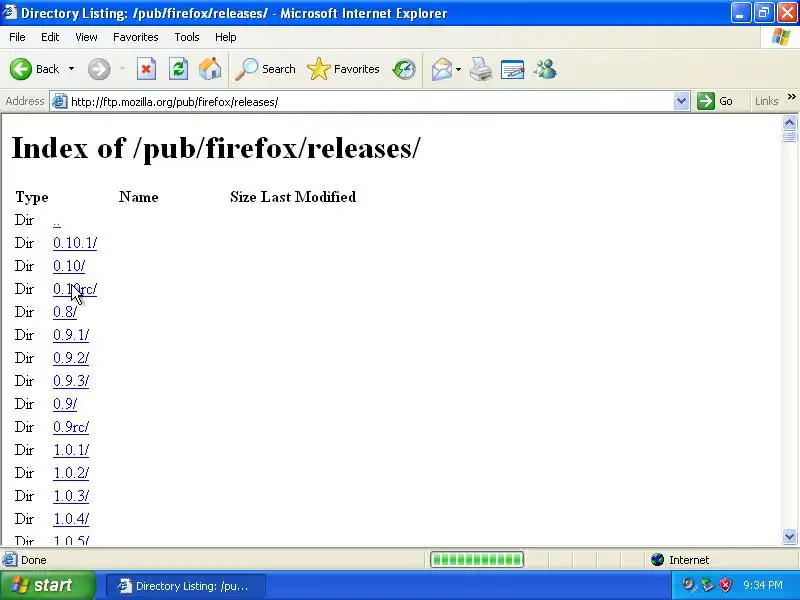Click the Internet zone globe icon
800x600 pixels.
coord(658,560)
